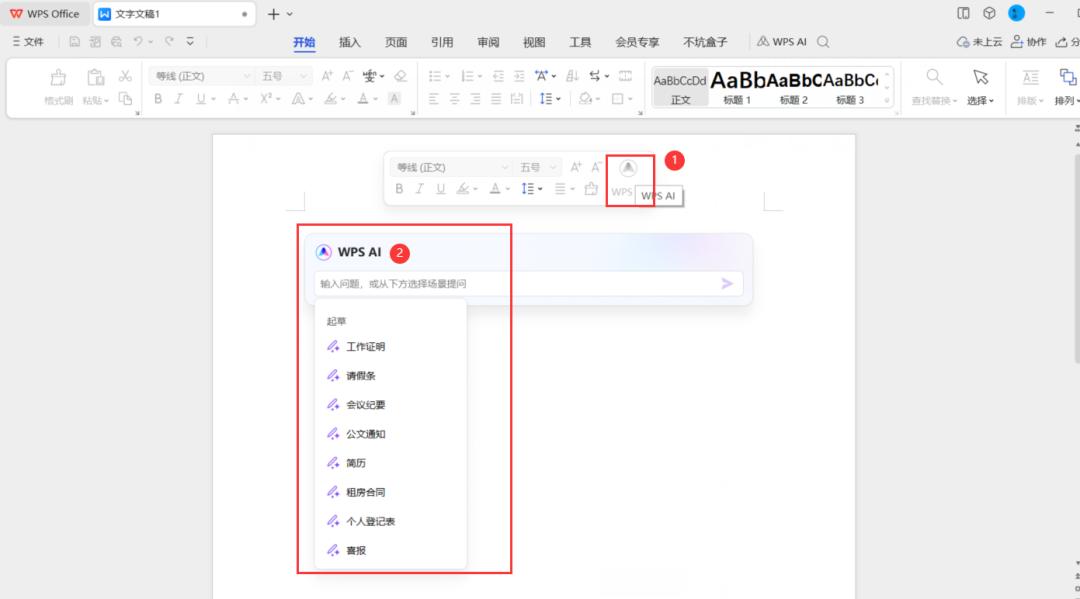
Task: Toggle Bold in the floating toolbar
Action: point(400,188)
